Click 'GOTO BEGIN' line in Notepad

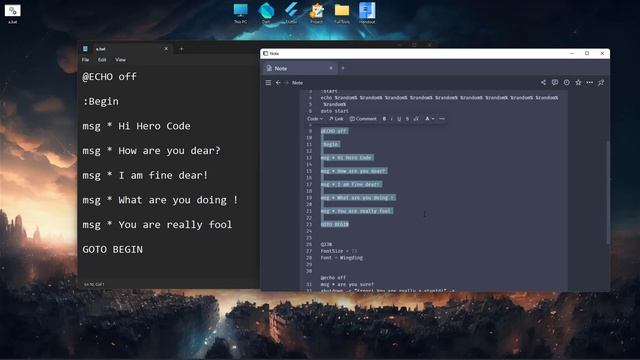pos(113,249)
